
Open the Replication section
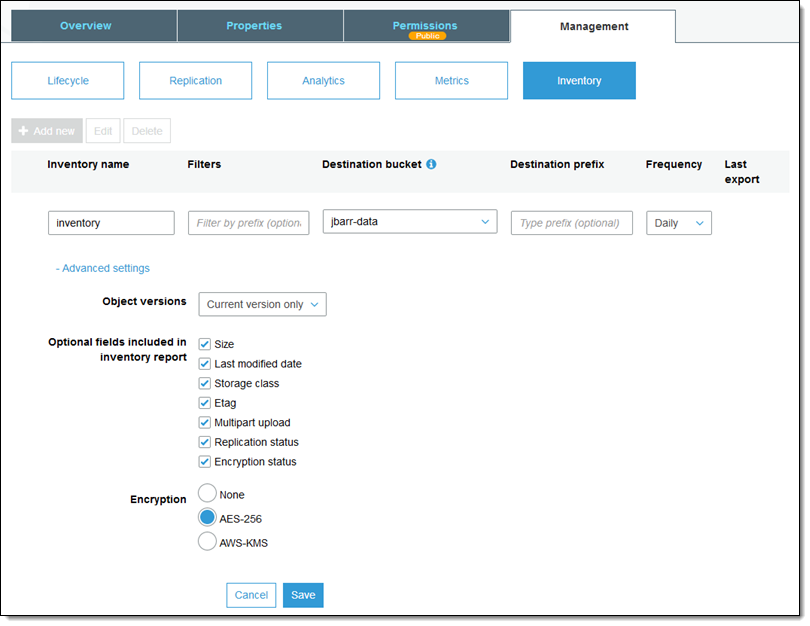pos(196,81)
